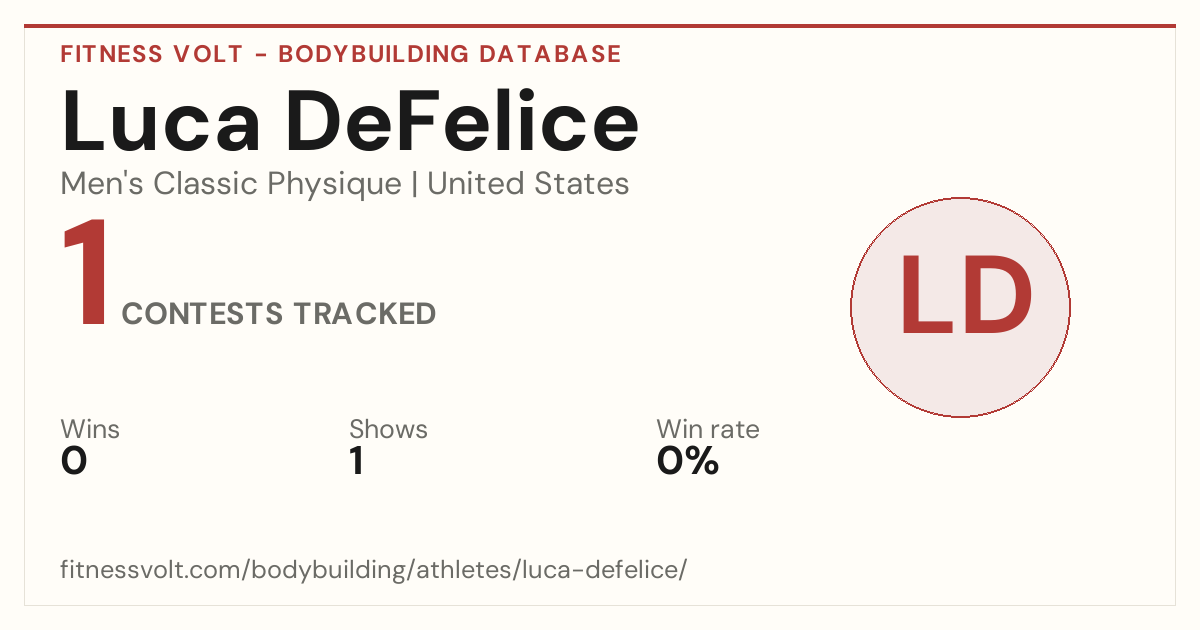Click the word DeFelice in title
The height and width of the screenshot is (630, 1200).
462,122
